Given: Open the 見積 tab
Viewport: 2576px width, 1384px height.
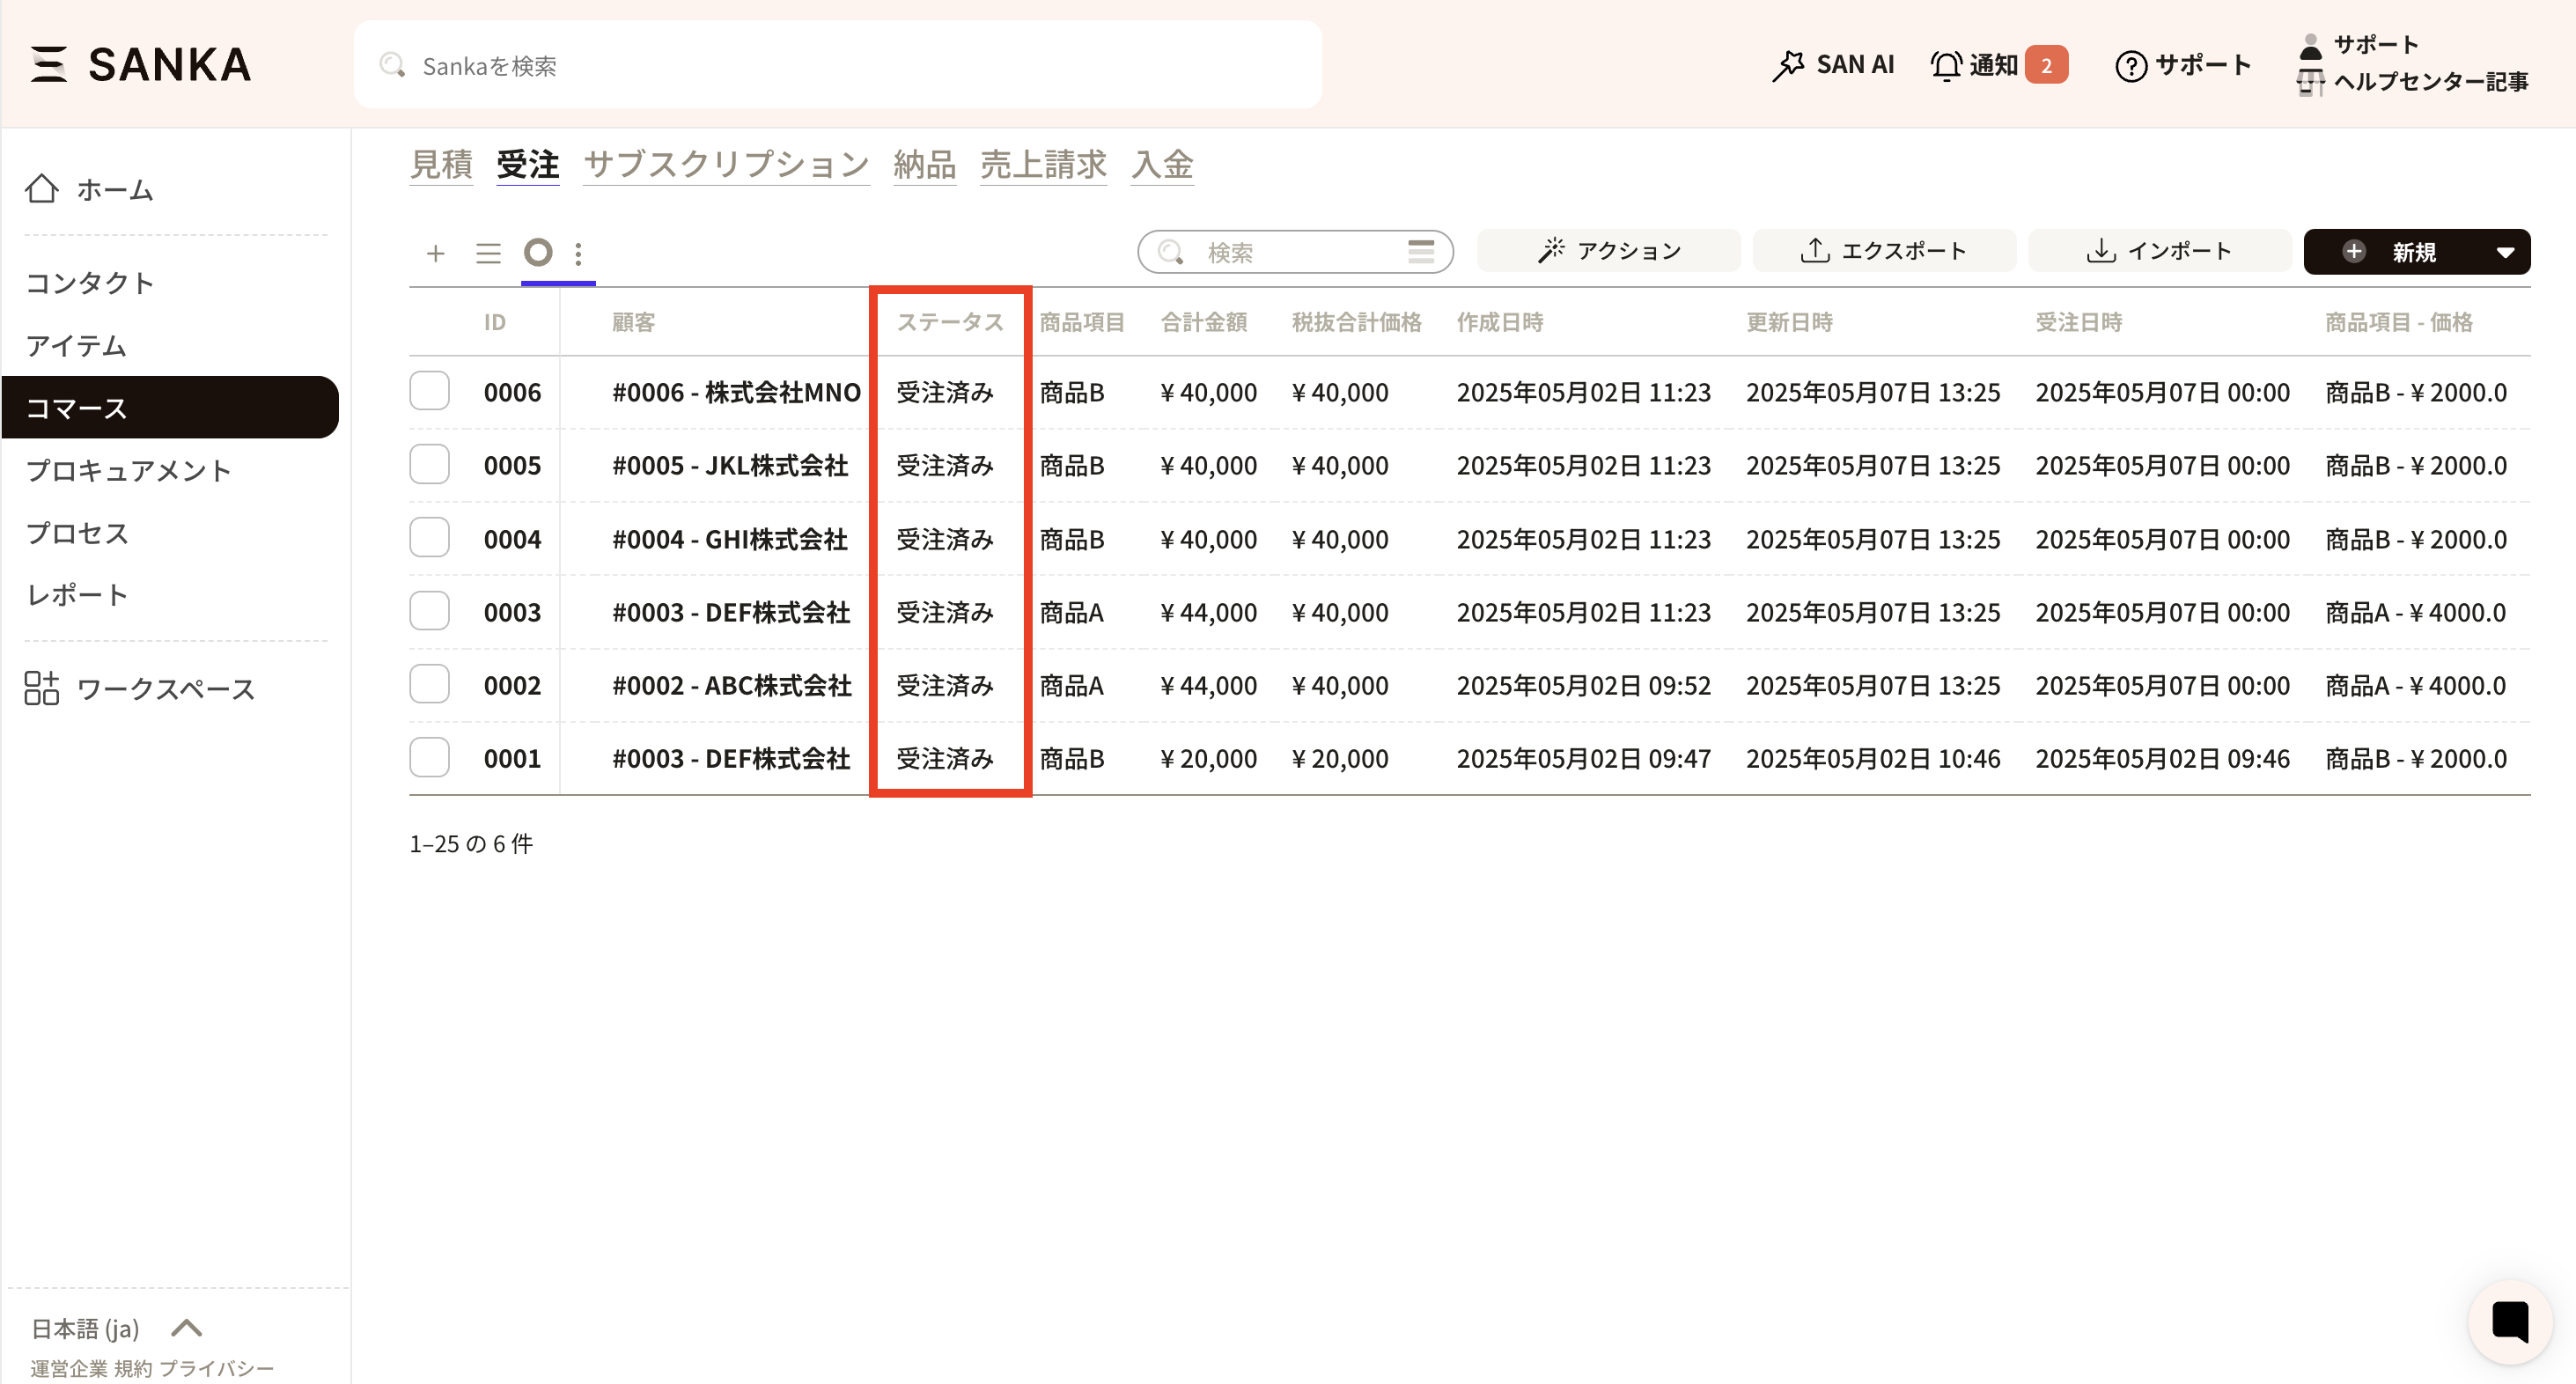Looking at the screenshot, I should click(441, 164).
